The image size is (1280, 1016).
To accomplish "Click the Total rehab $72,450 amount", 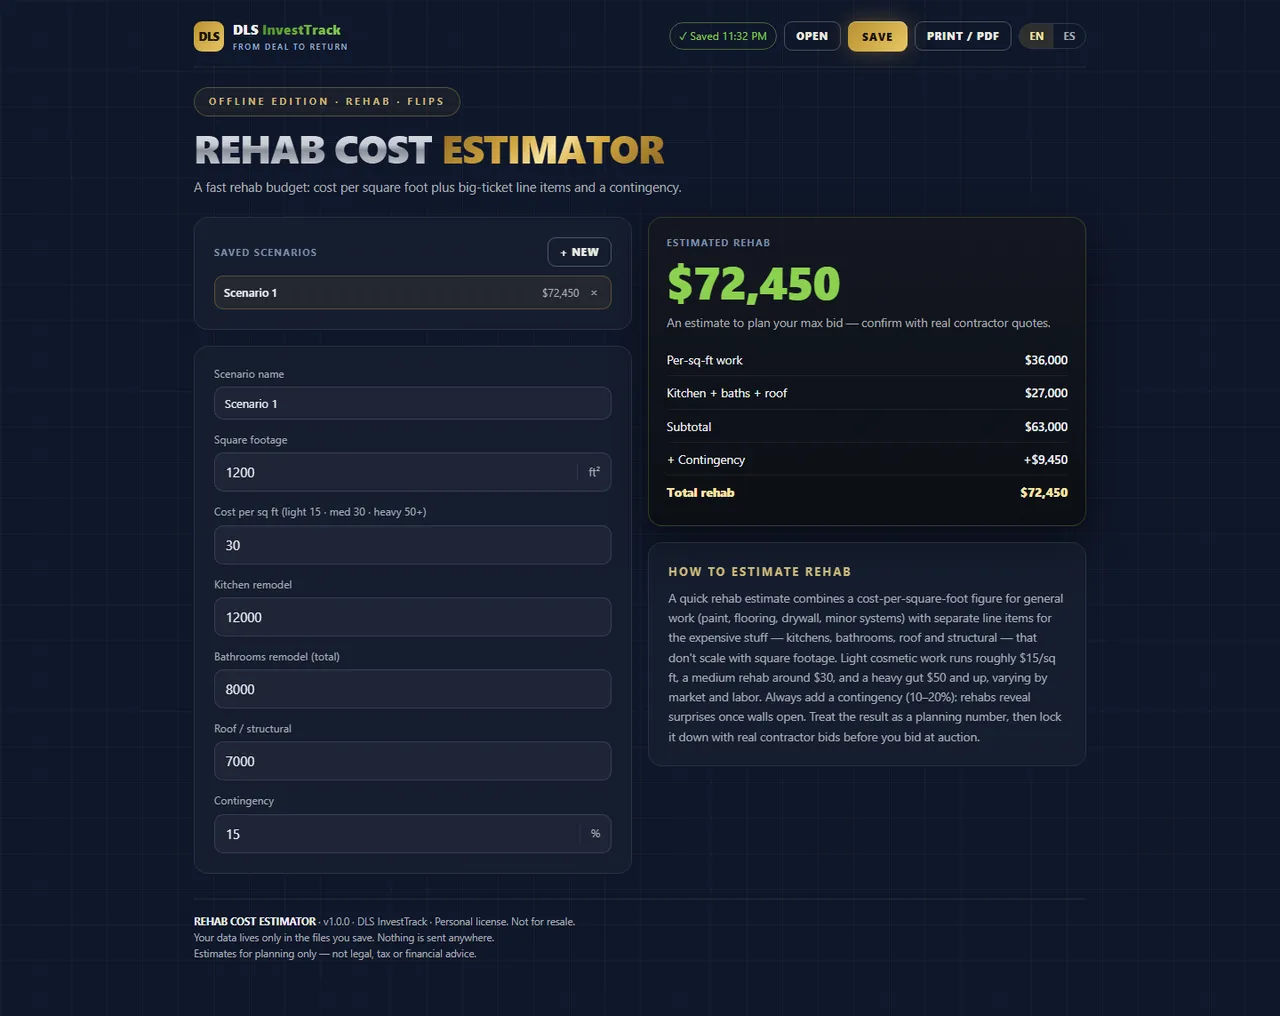I will pyautogui.click(x=1044, y=493).
